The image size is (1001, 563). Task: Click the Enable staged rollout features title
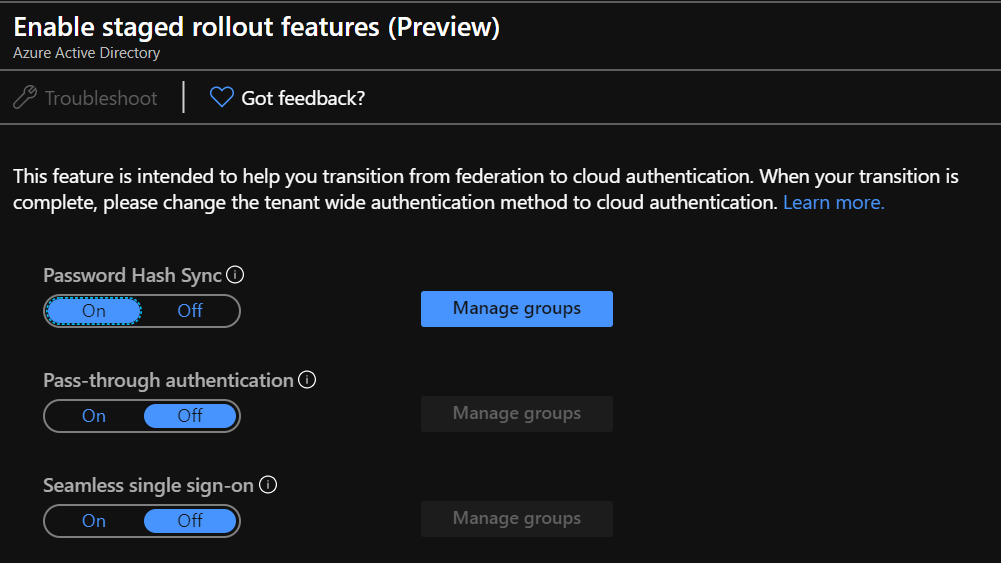point(256,27)
